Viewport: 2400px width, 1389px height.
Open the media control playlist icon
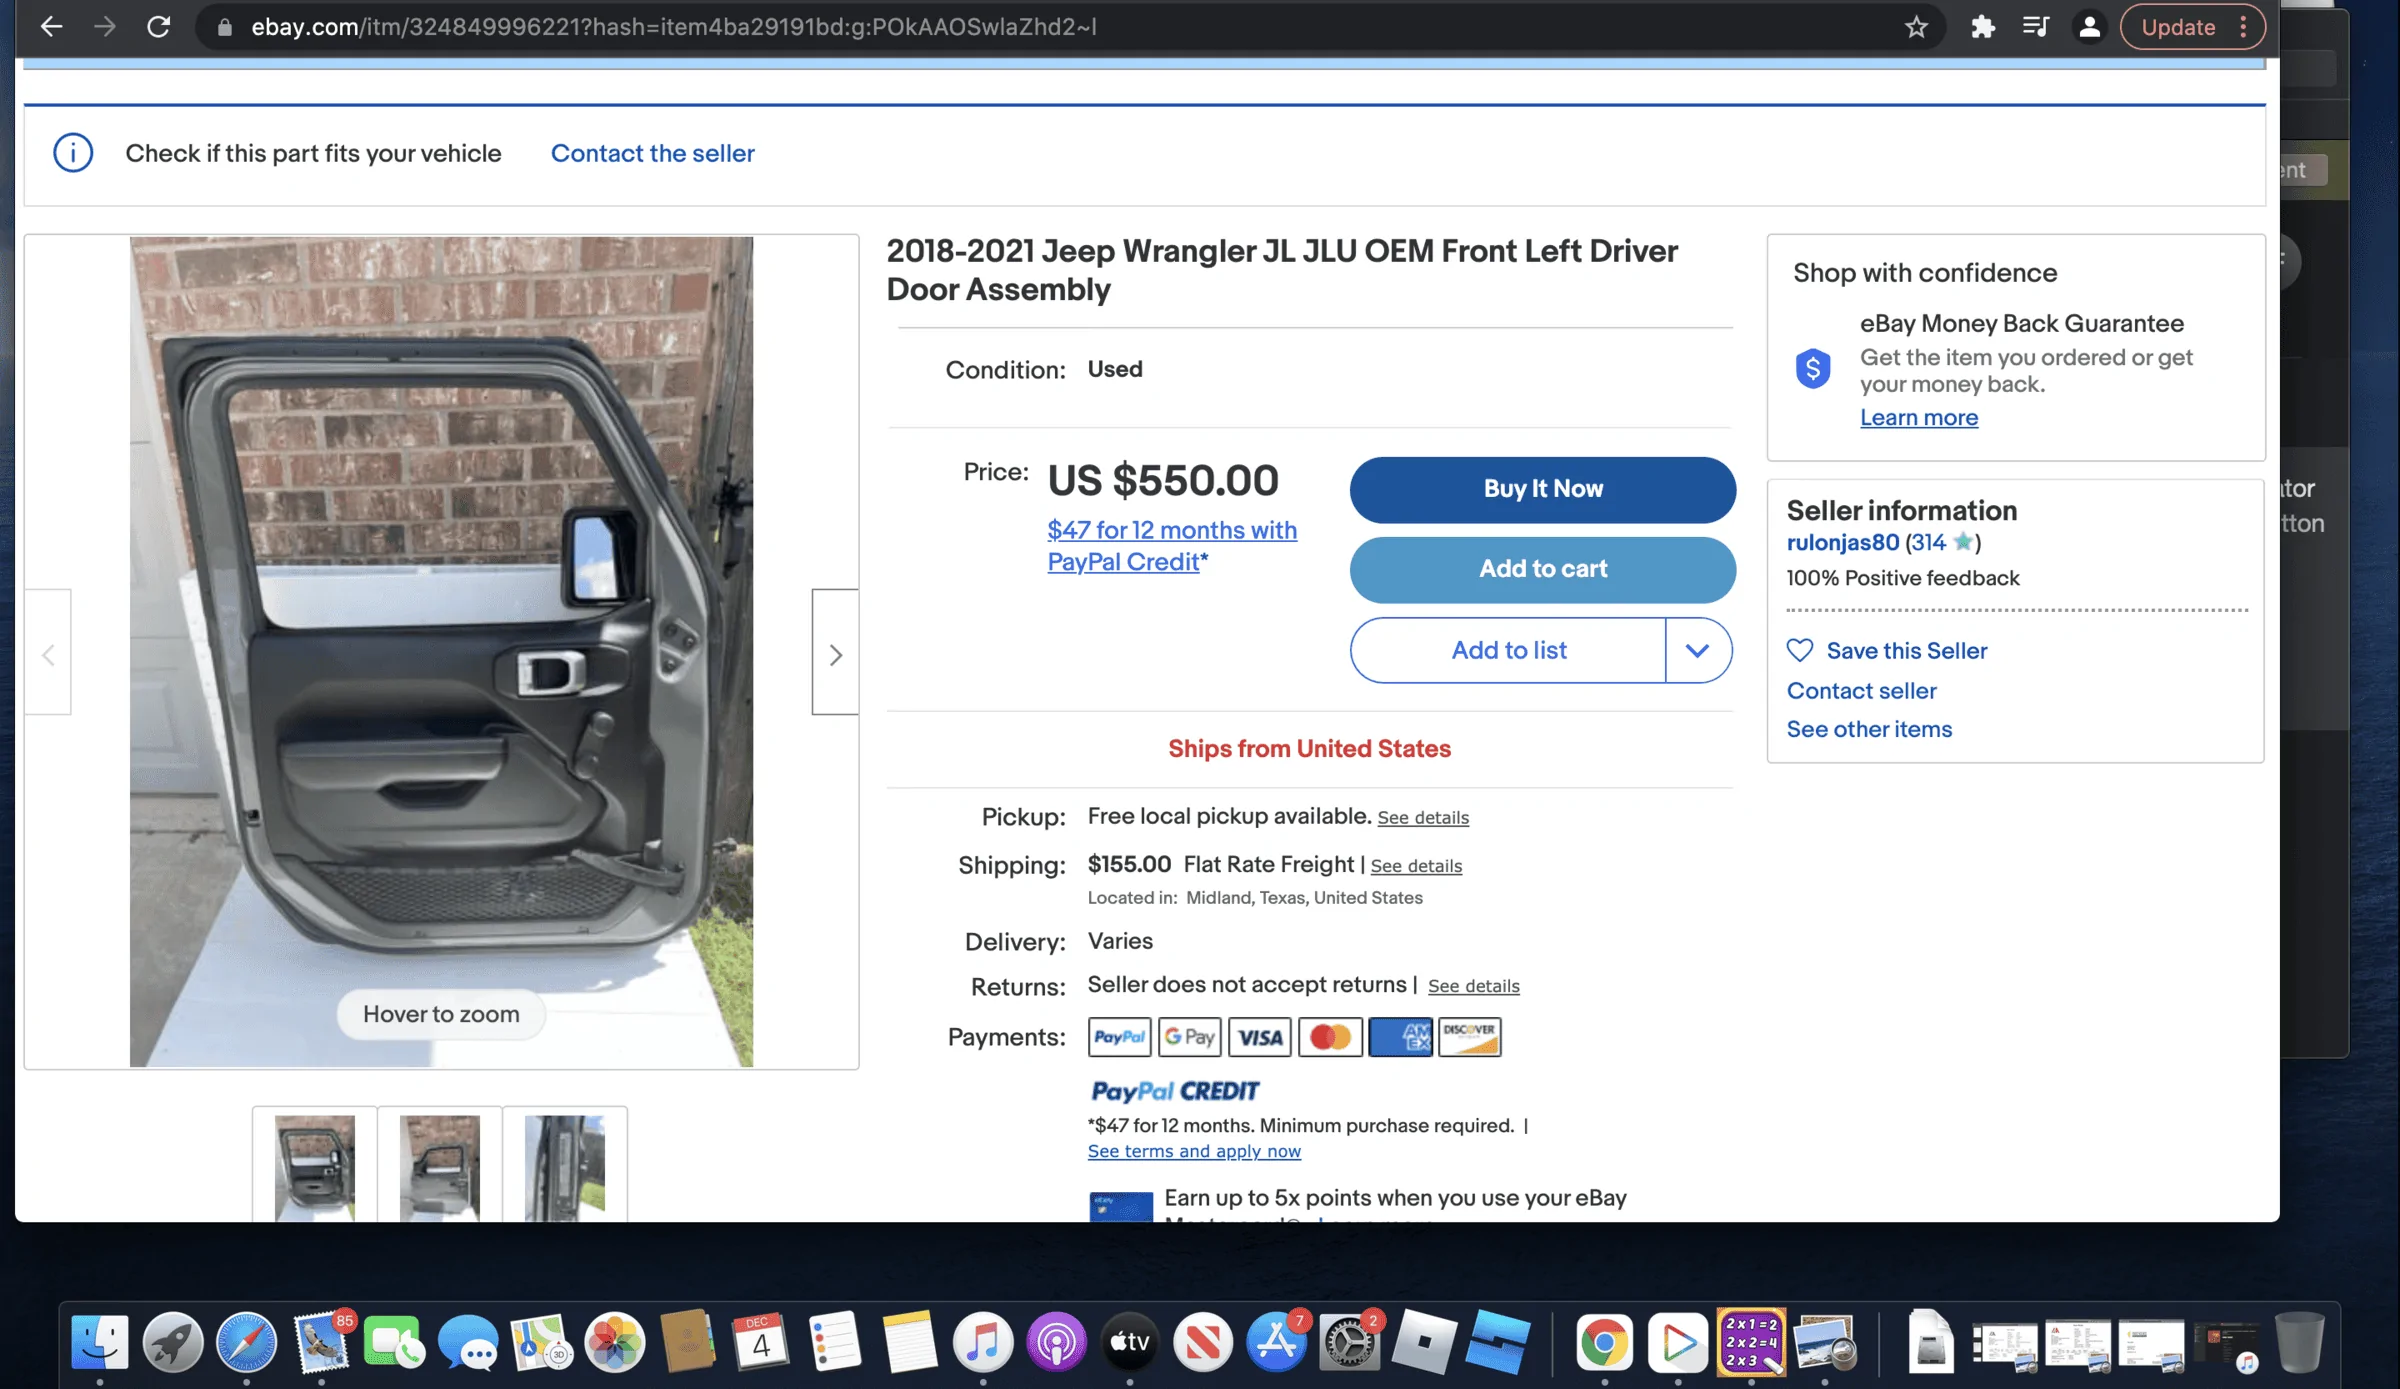click(x=2035, y=27)
